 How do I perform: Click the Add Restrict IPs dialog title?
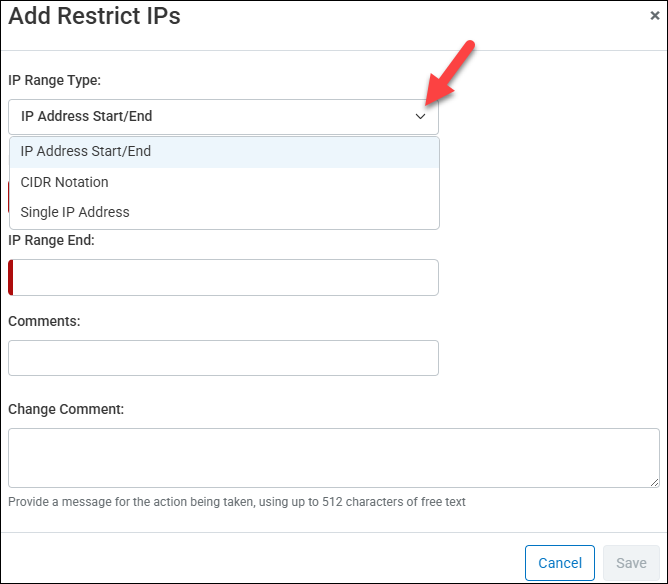(95, 16)
